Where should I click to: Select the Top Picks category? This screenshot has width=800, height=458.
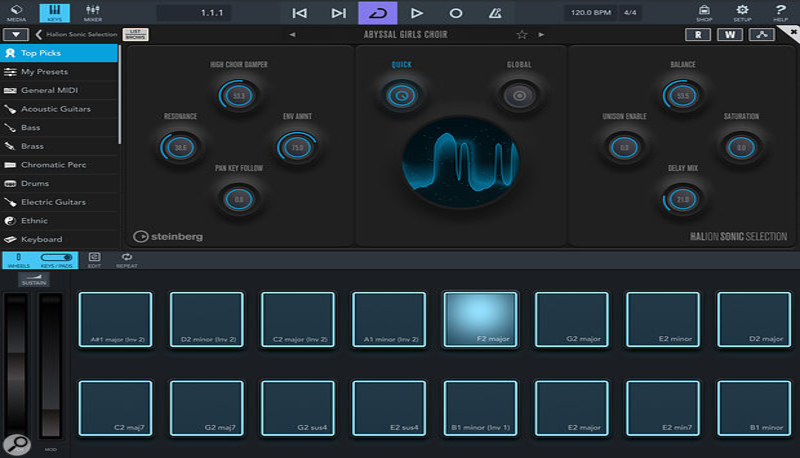(59, 53)
